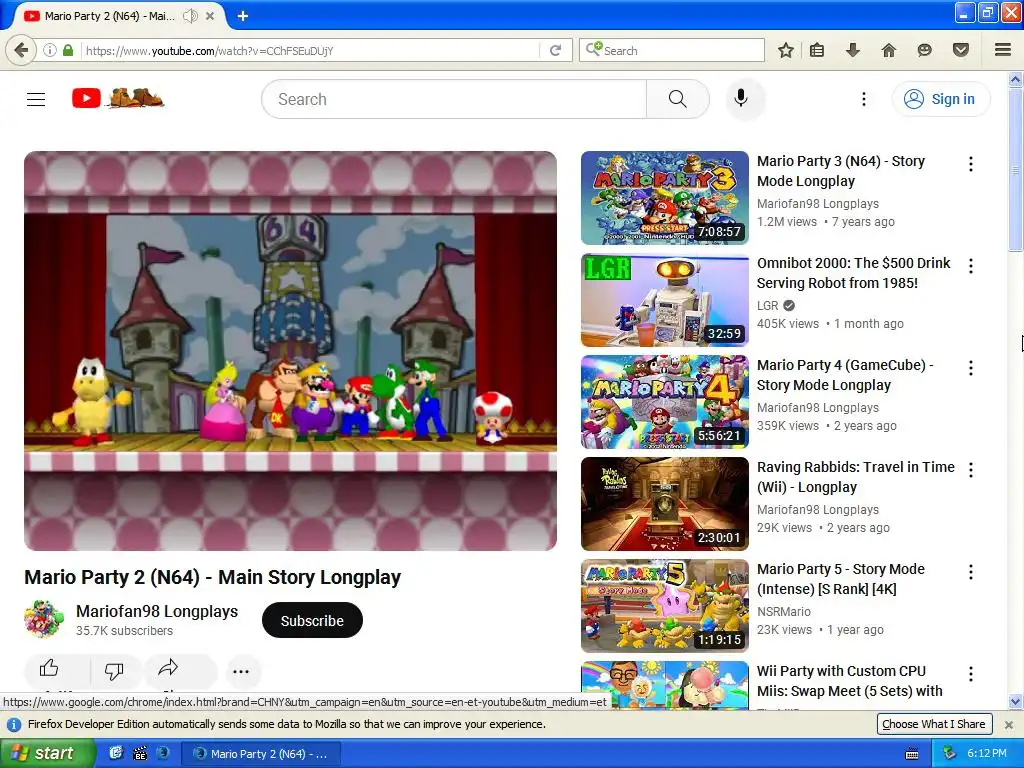The width and height of the screenshot is (1024, 768).
Task: Close the Mario Party 2 tab
Action: click(210, 16)
